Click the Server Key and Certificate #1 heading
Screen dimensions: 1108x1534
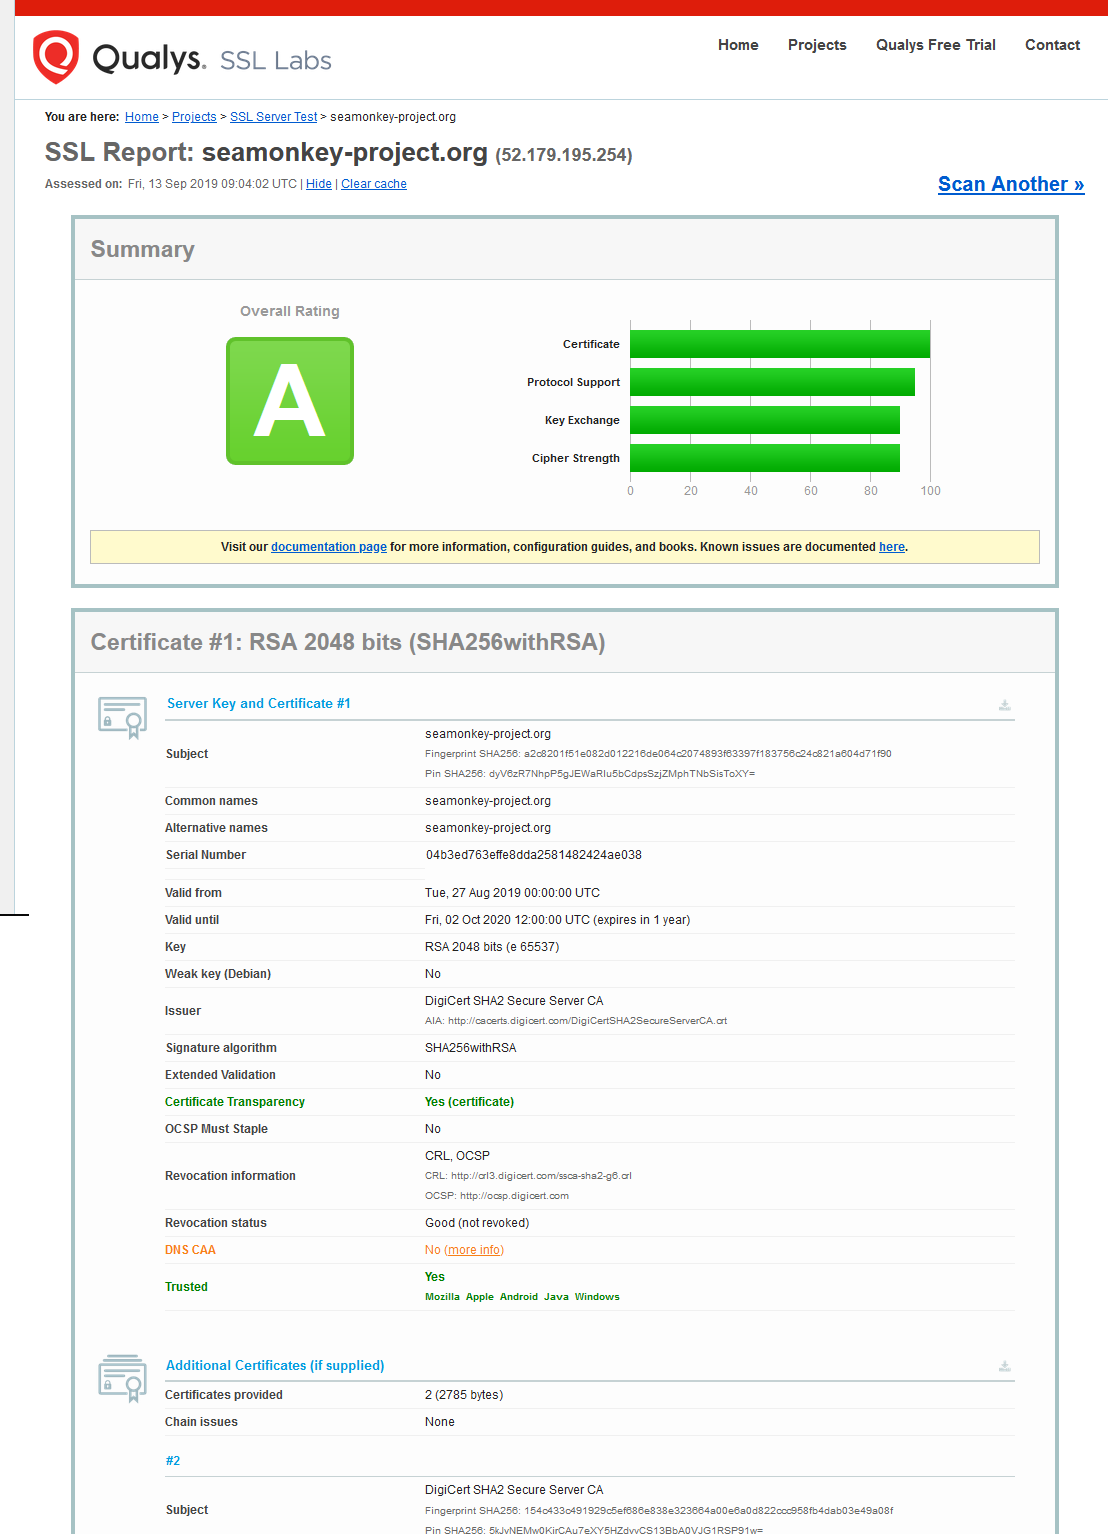pos(259,704)
